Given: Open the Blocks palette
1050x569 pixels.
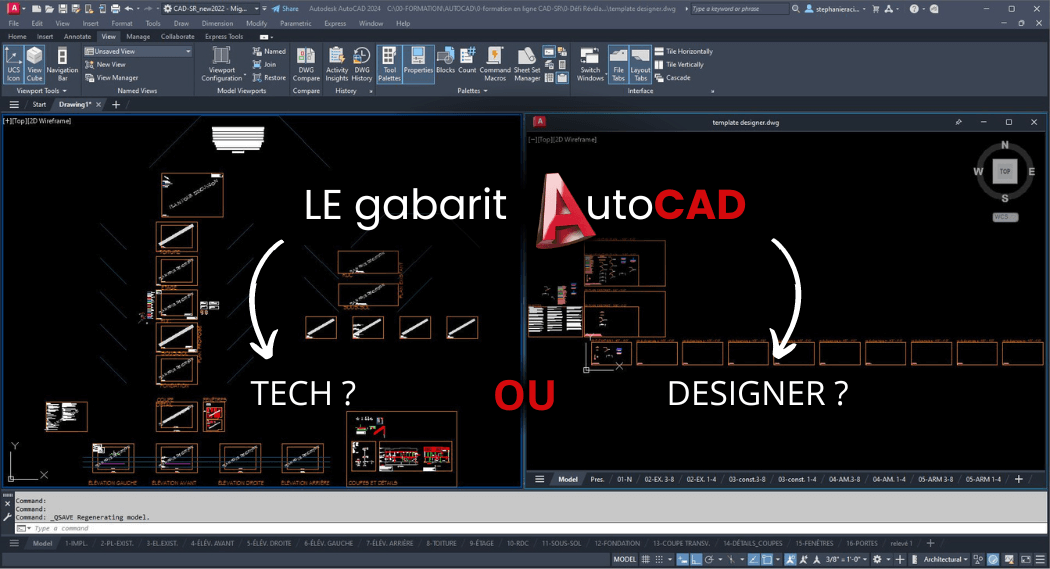Looking at the screenshot, I should tap(445, 60).
